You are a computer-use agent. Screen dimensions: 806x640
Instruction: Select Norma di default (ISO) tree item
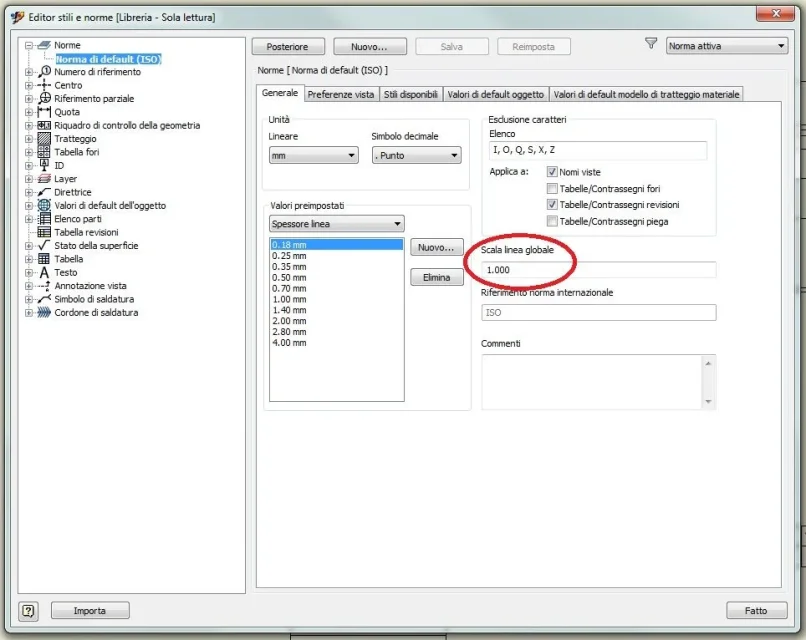click(108, 59)
